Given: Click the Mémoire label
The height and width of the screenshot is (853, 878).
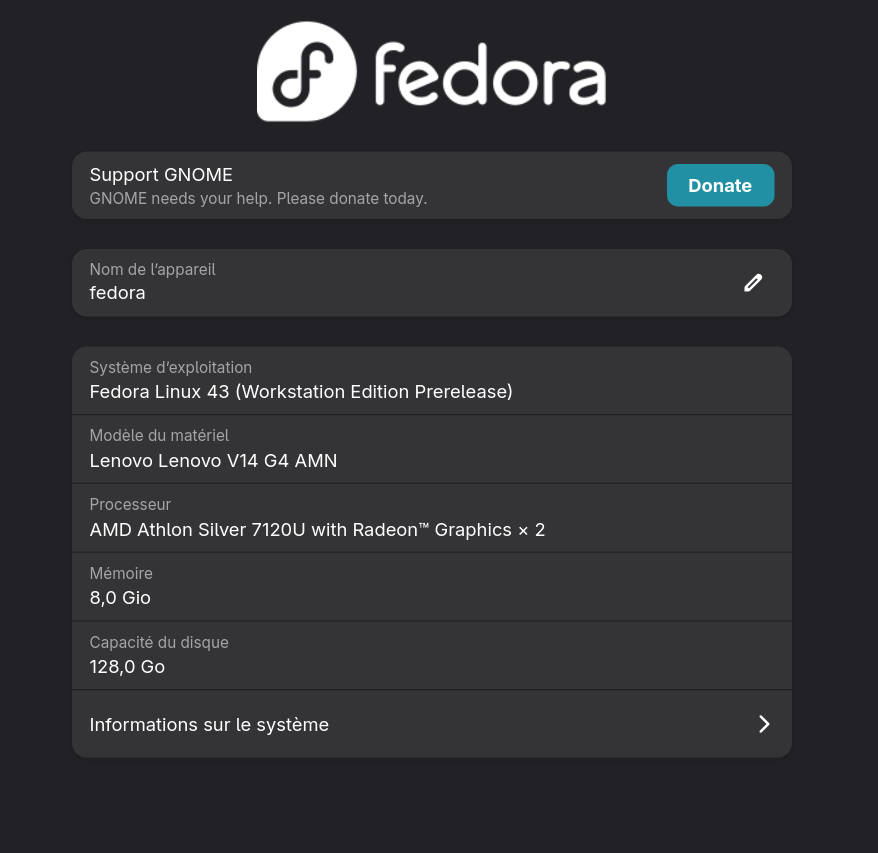Looking at the screenshot, I should pos(121,573).
